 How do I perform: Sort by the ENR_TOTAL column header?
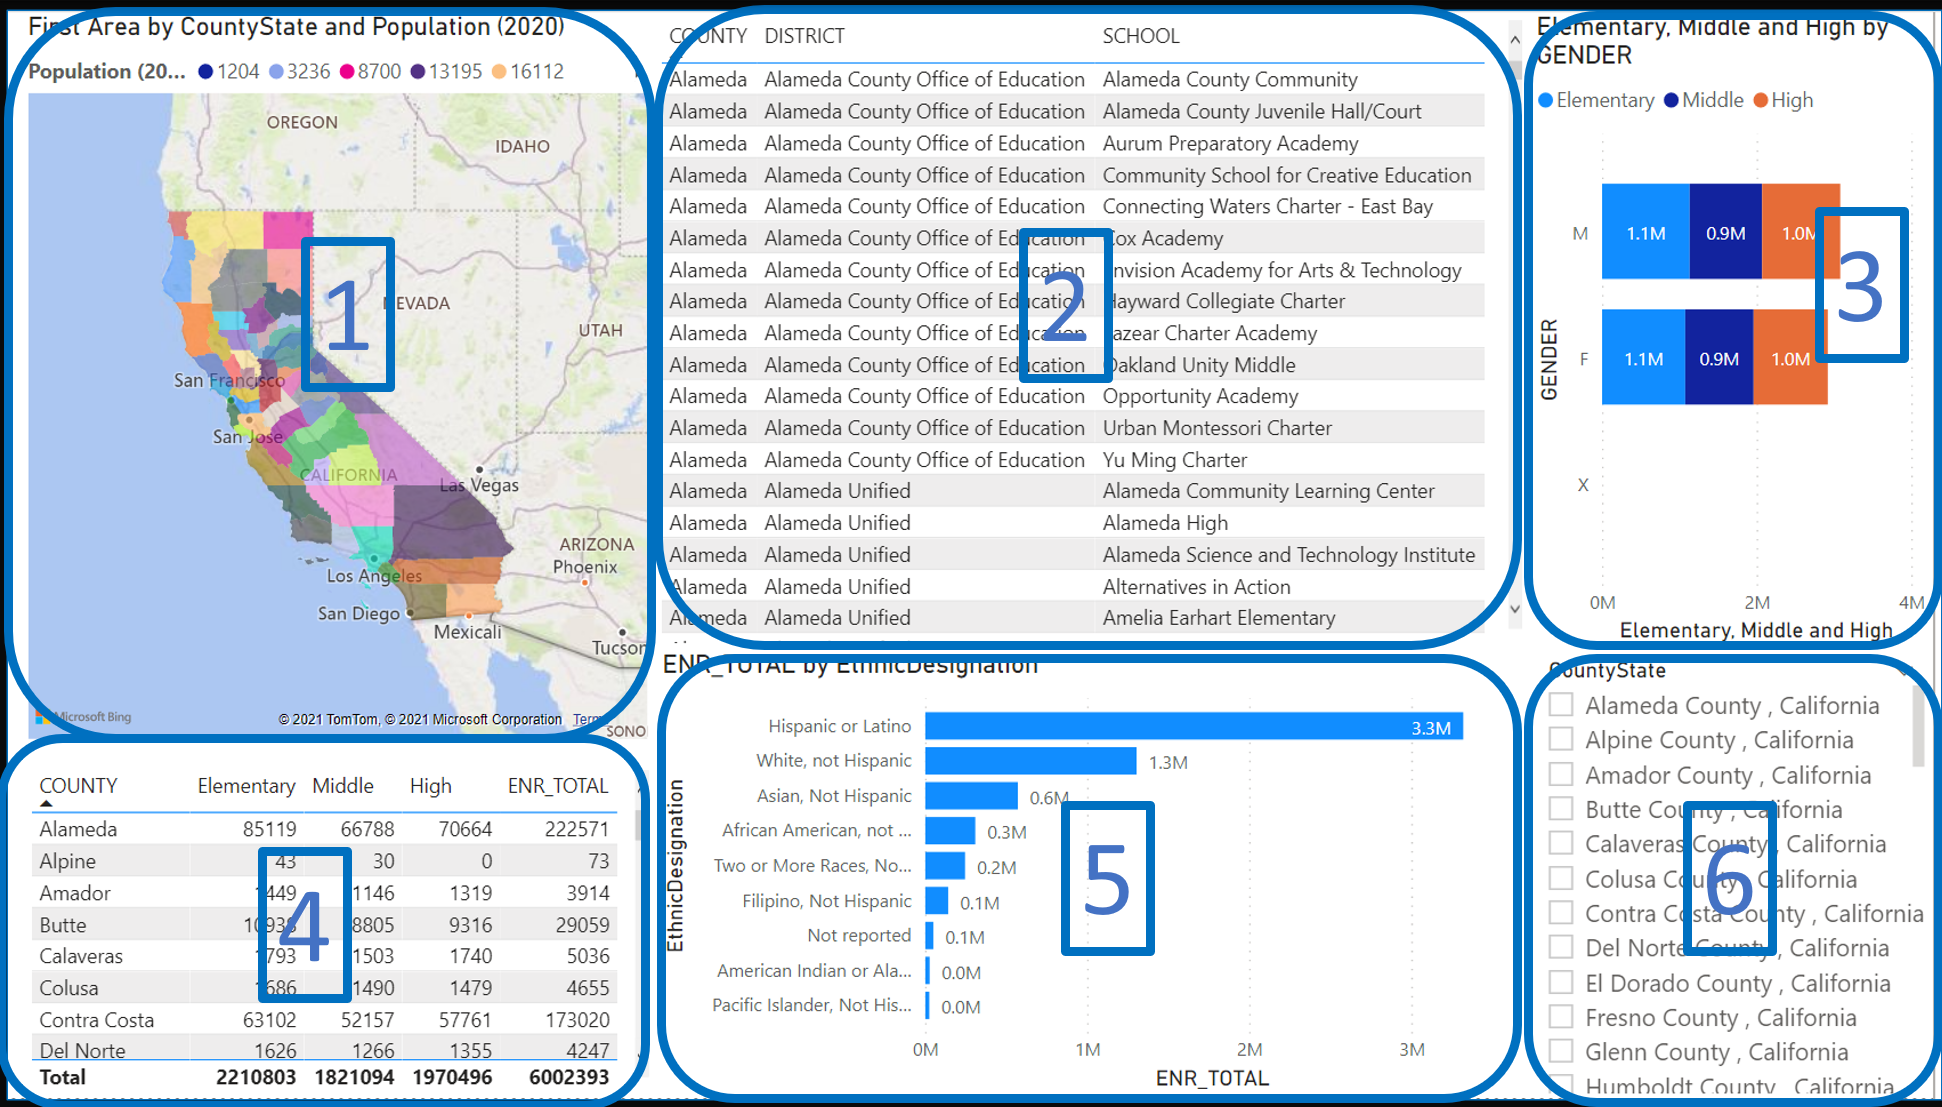557,786
